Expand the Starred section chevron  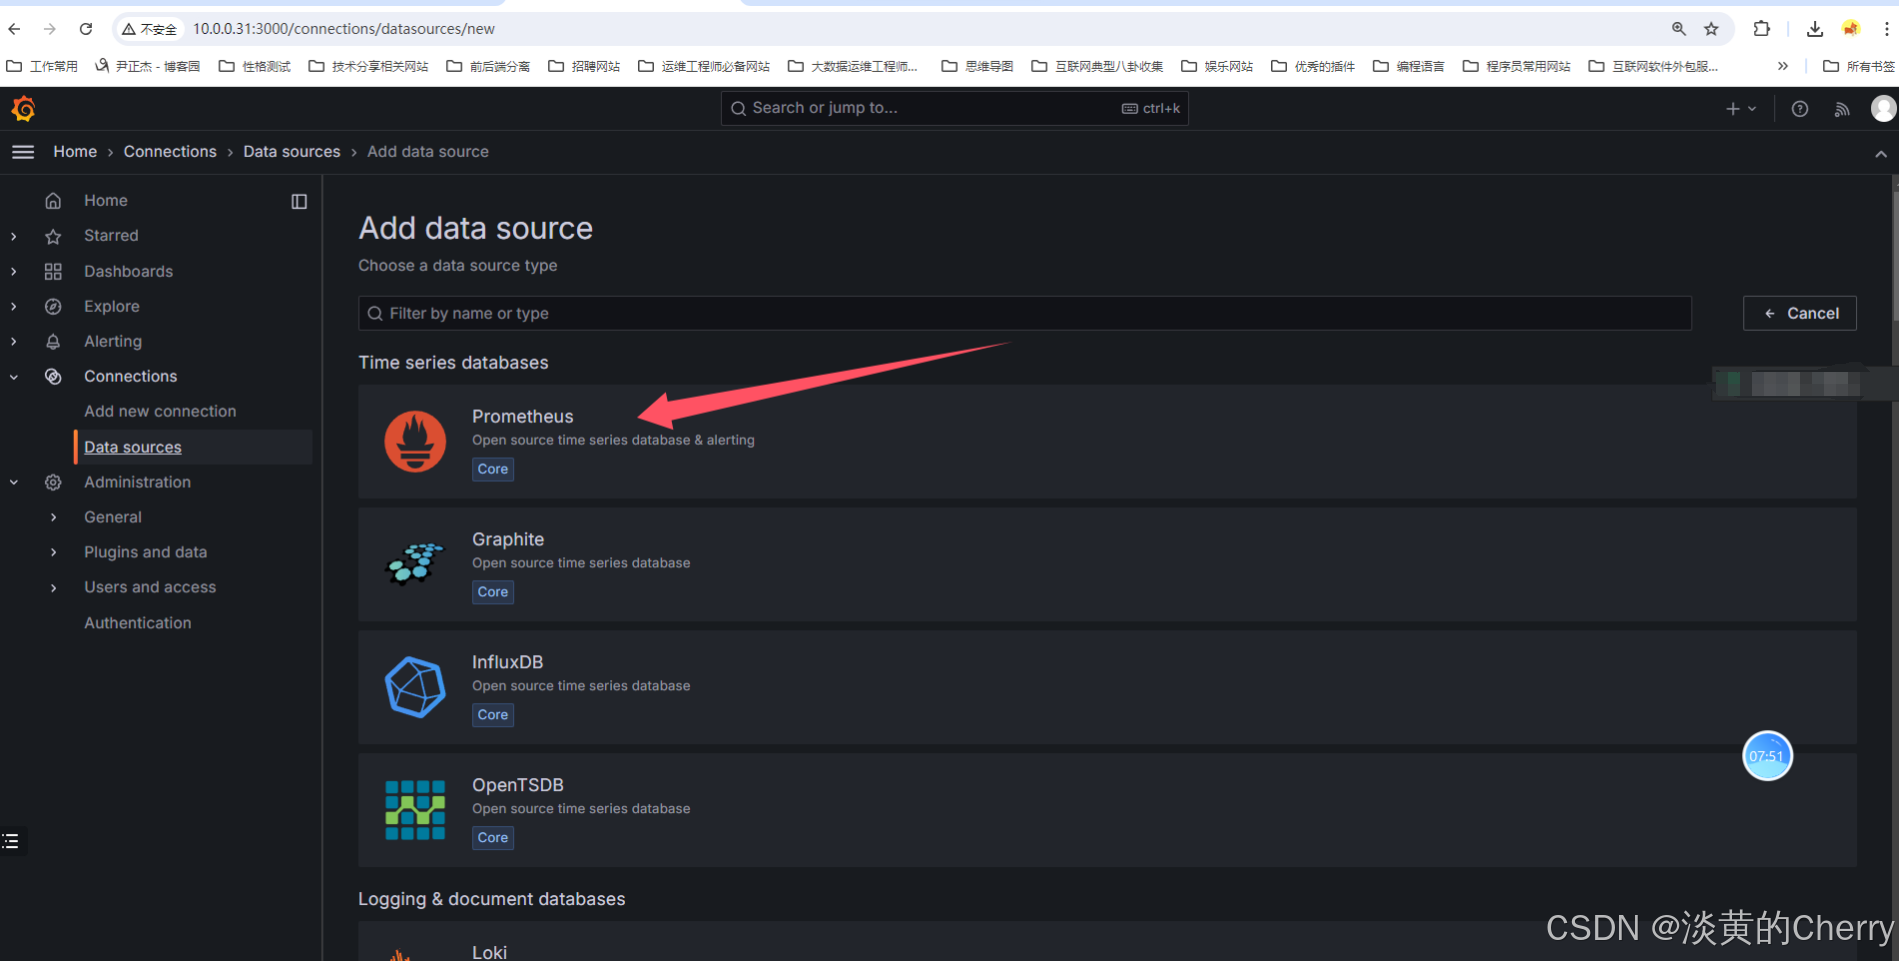[x=14, y=236]
